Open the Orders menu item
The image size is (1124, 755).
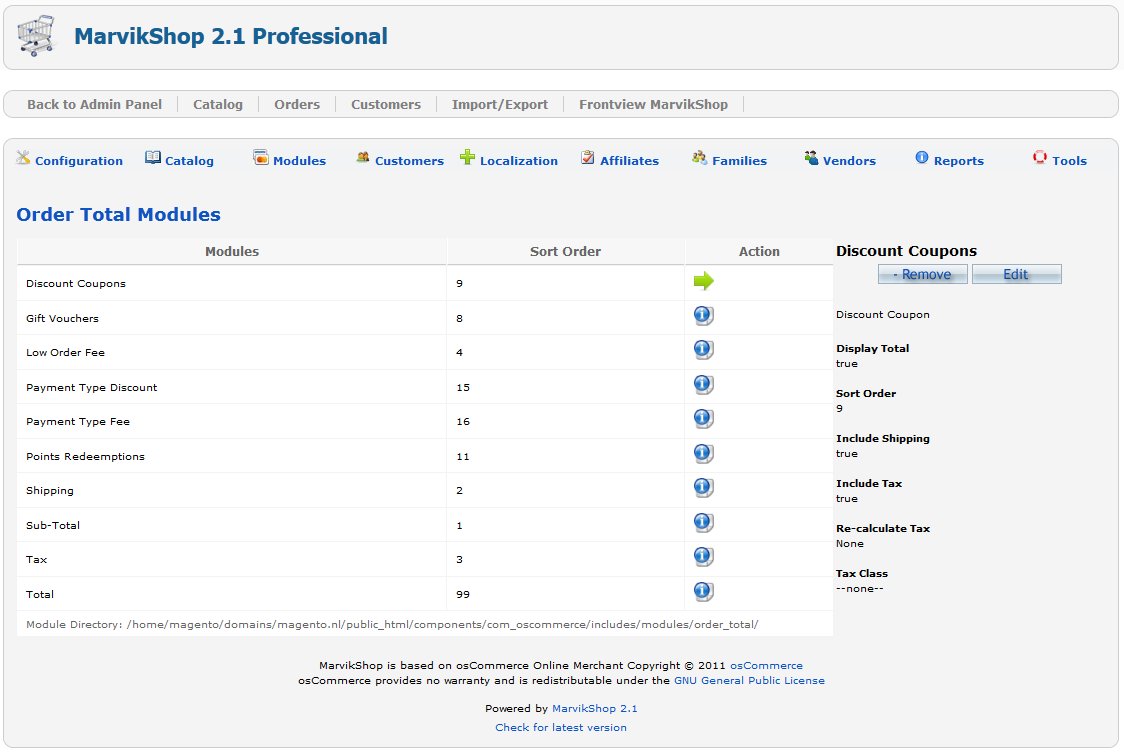(297, 105)
